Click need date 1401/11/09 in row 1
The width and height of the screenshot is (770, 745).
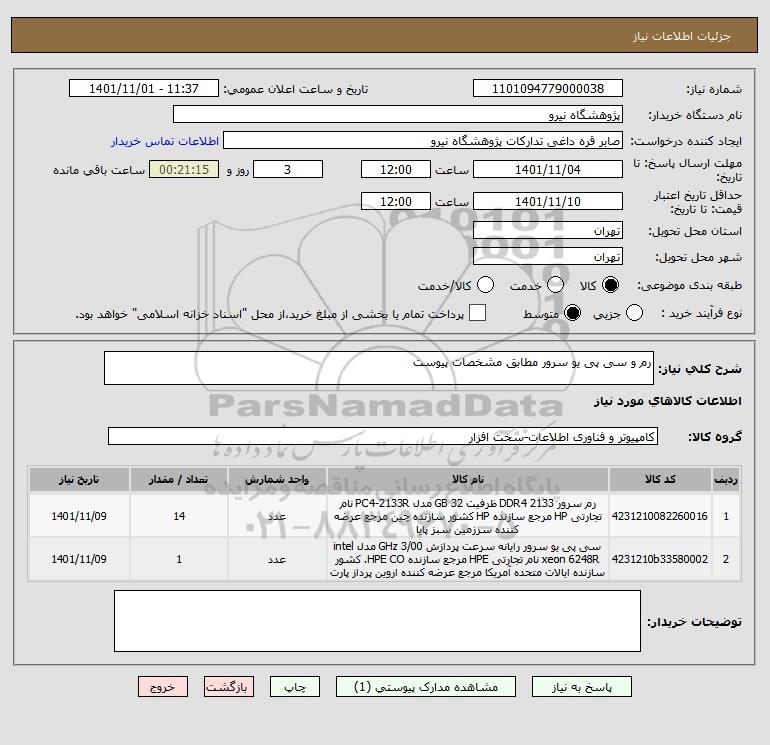pyautogui.click(x=79, y=516)
